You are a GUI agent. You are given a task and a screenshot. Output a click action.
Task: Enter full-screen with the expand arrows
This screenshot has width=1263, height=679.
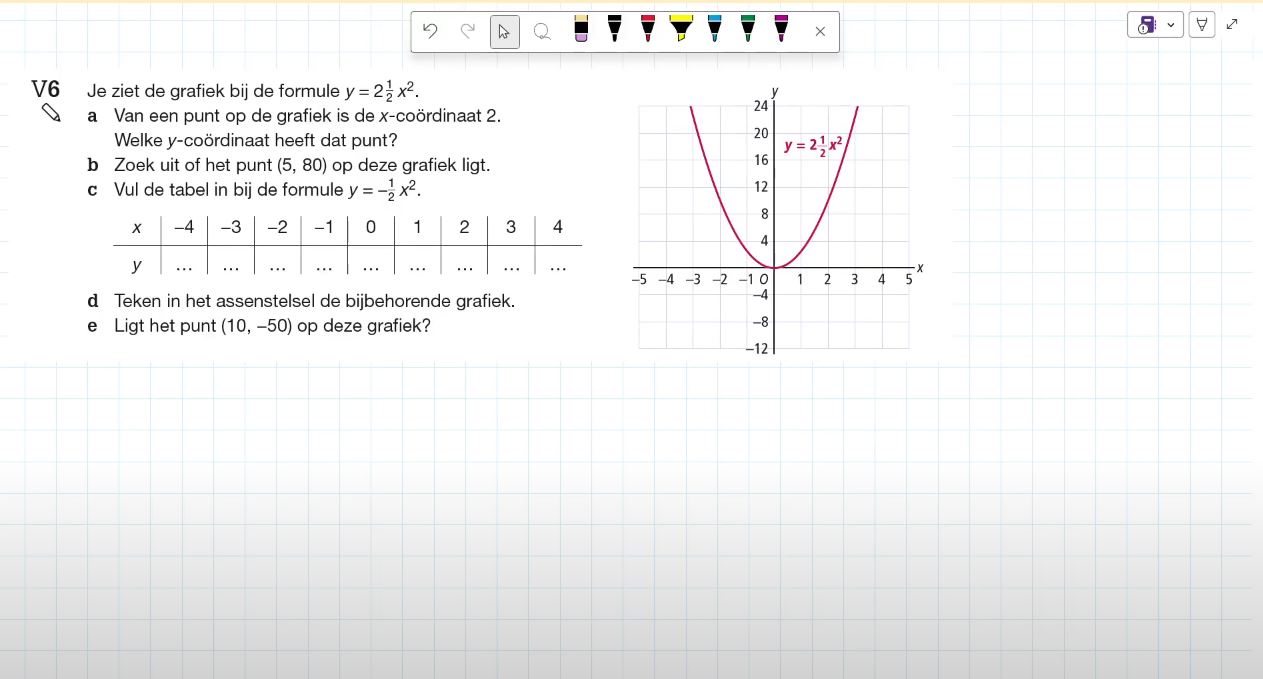pos(1232,24)
